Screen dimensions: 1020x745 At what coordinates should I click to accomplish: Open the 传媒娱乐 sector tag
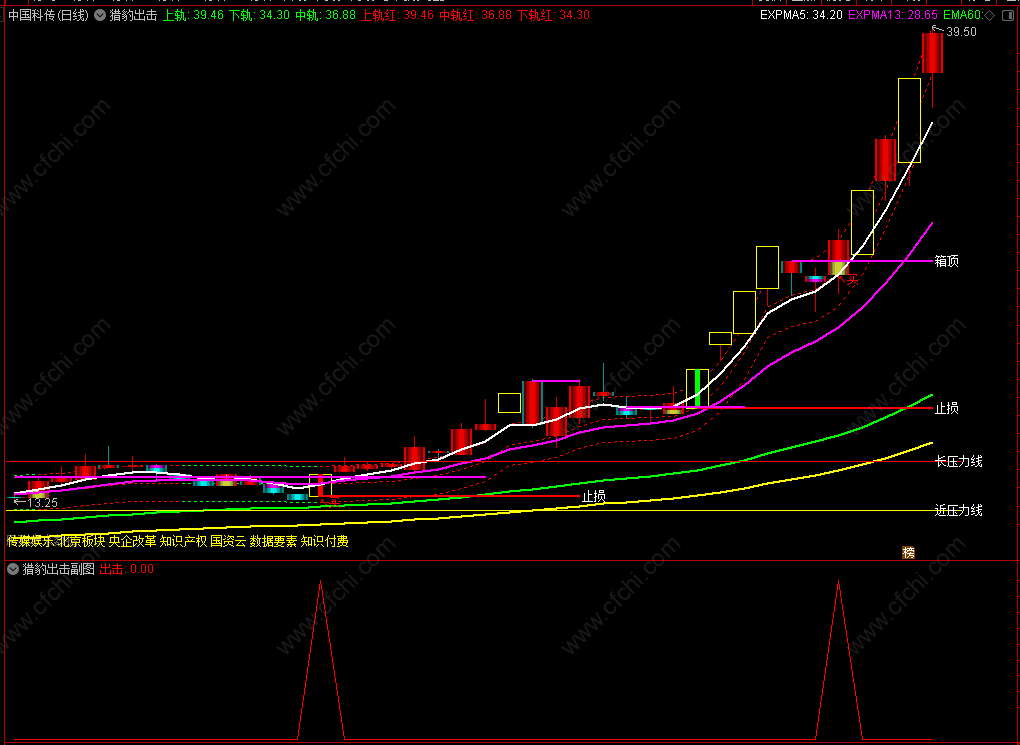click(31, 541)
